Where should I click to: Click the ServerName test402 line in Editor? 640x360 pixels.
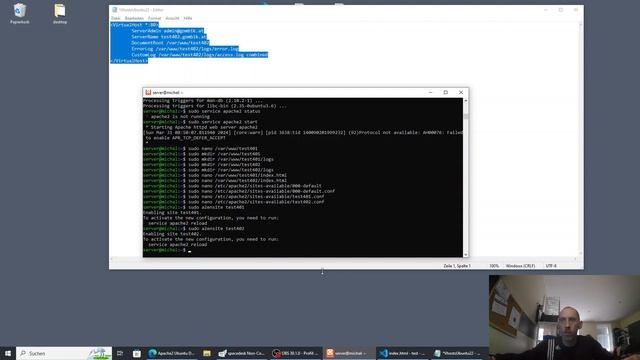pos(169,37)
